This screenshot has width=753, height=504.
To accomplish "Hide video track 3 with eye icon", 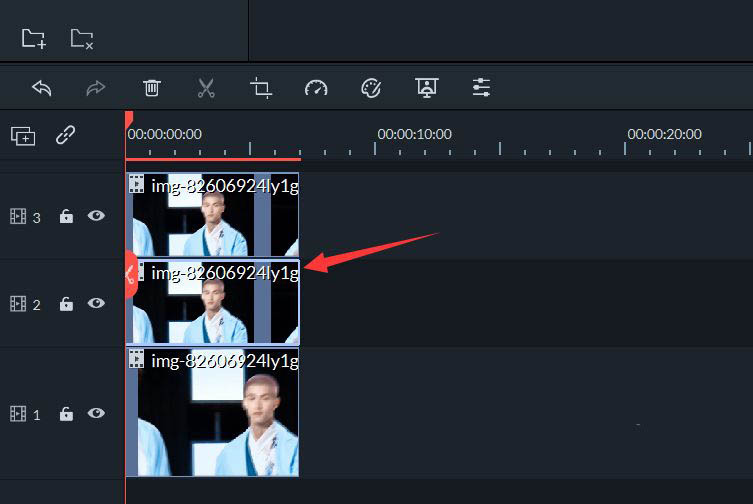I will click(x=96, y=216).
